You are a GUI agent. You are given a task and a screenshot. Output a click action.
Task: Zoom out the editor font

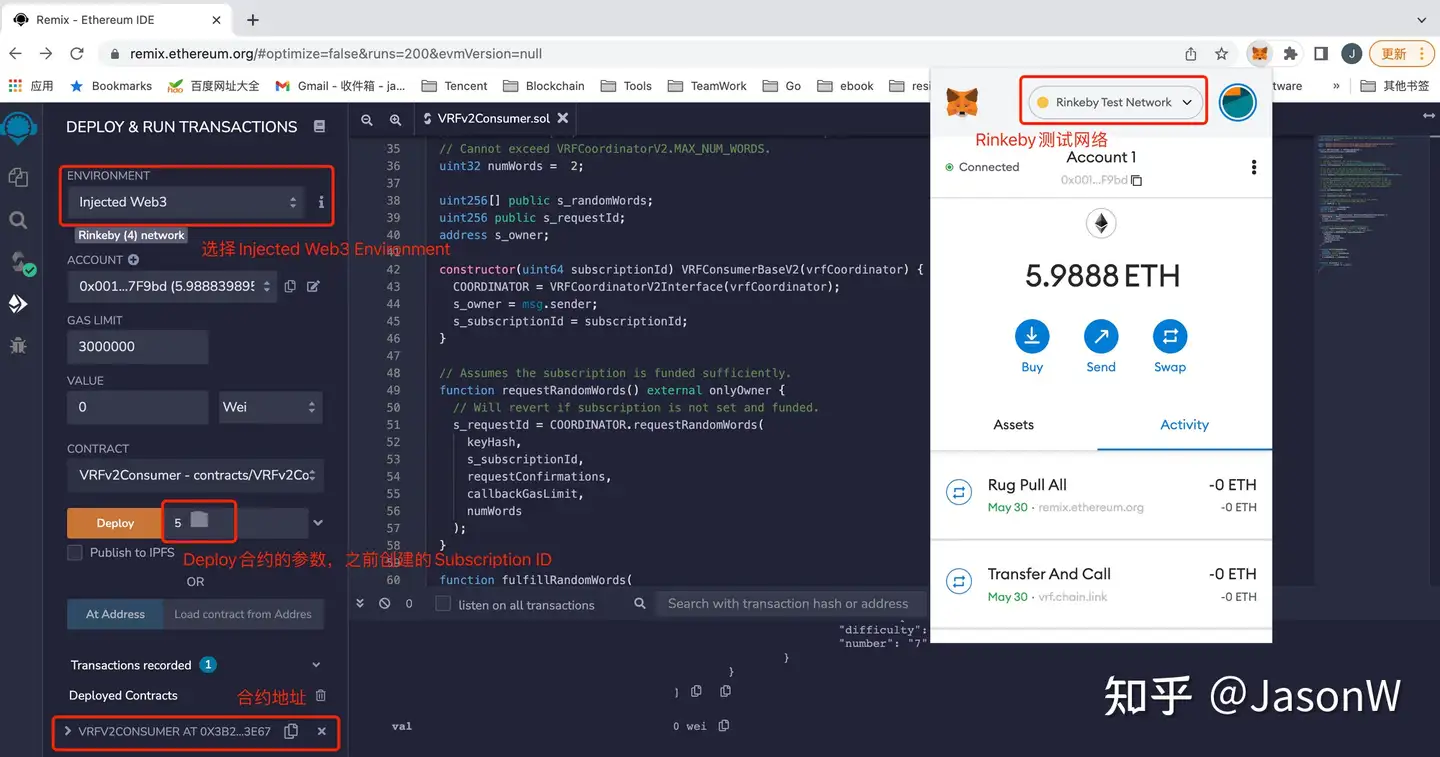pos(367,119)
